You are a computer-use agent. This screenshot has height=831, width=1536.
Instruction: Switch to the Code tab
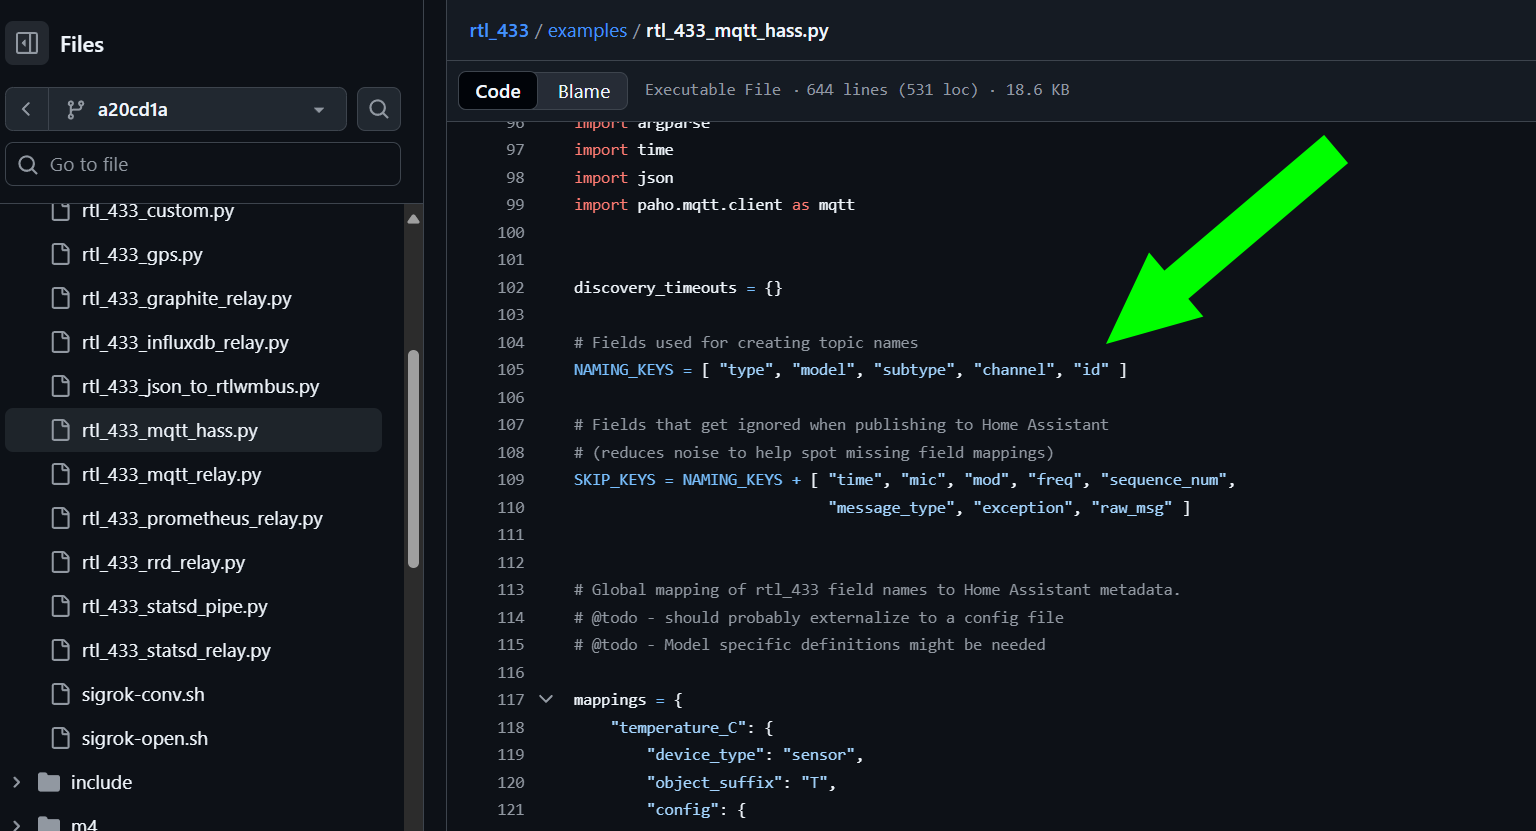(497, 91)
